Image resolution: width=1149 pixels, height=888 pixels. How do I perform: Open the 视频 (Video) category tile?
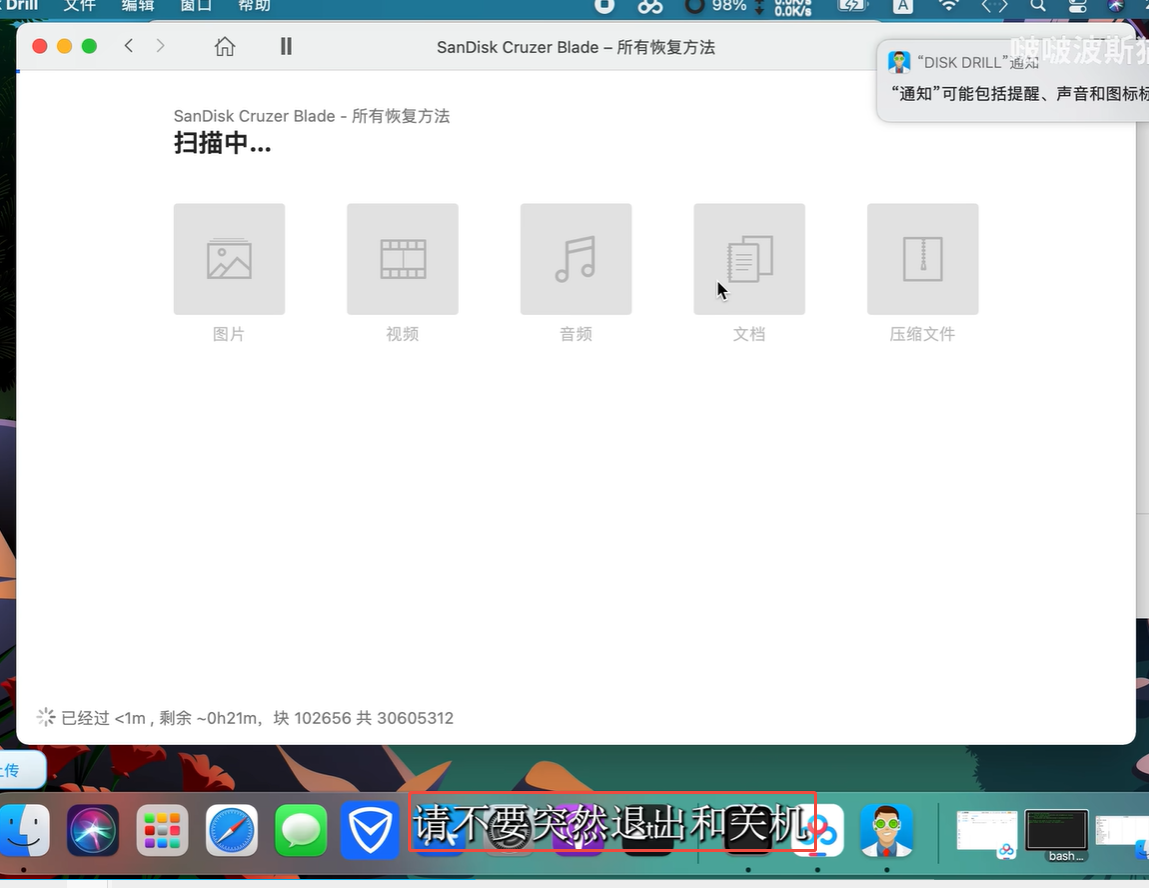(x=402, y=259)
